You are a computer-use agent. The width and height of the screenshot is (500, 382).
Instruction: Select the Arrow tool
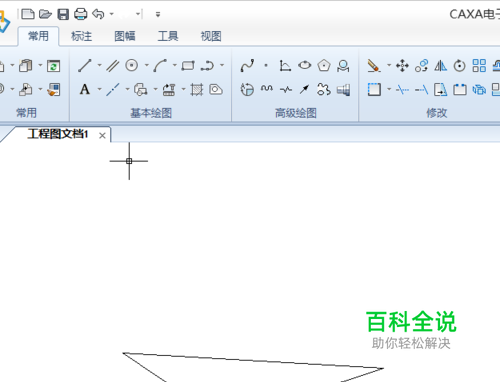[x=304, y=89]
